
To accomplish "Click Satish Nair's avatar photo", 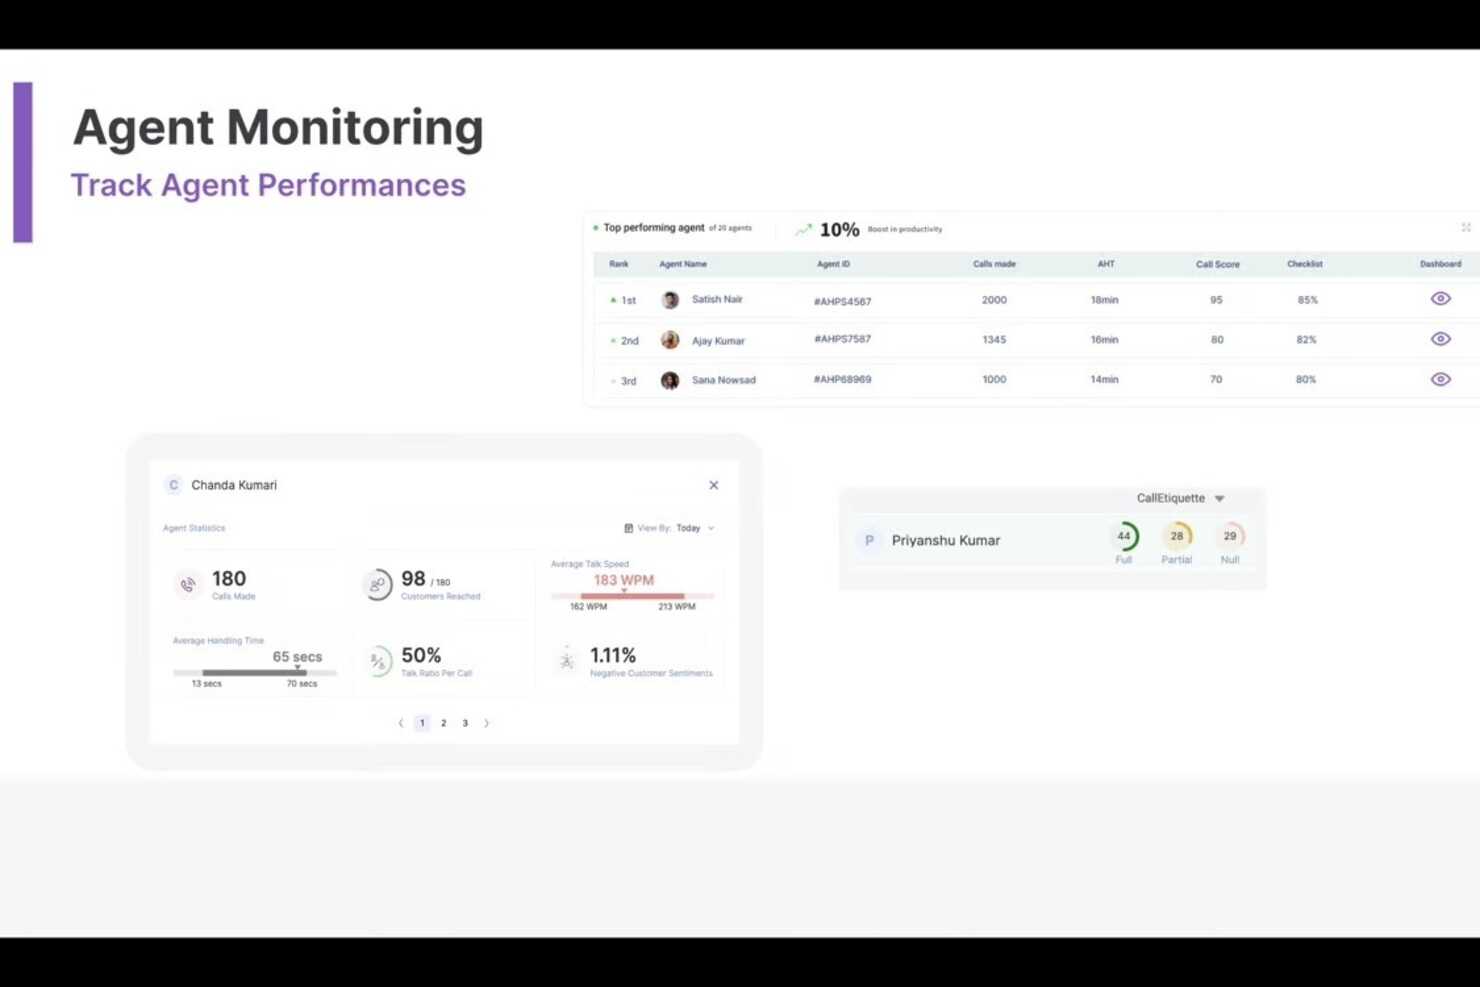I will pos(670,300).
